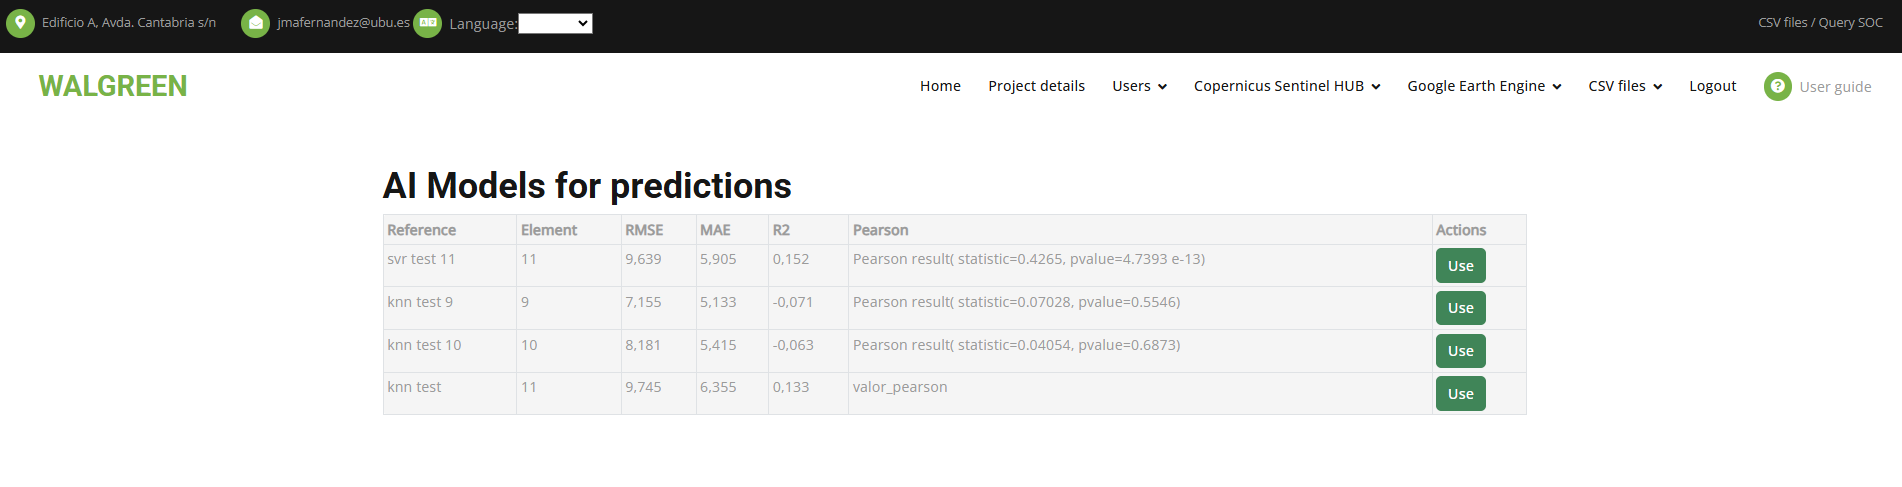Open the User guide link
Image resolution: width=1902 pixels, height=487 pixels.
tap(1835, 87)
